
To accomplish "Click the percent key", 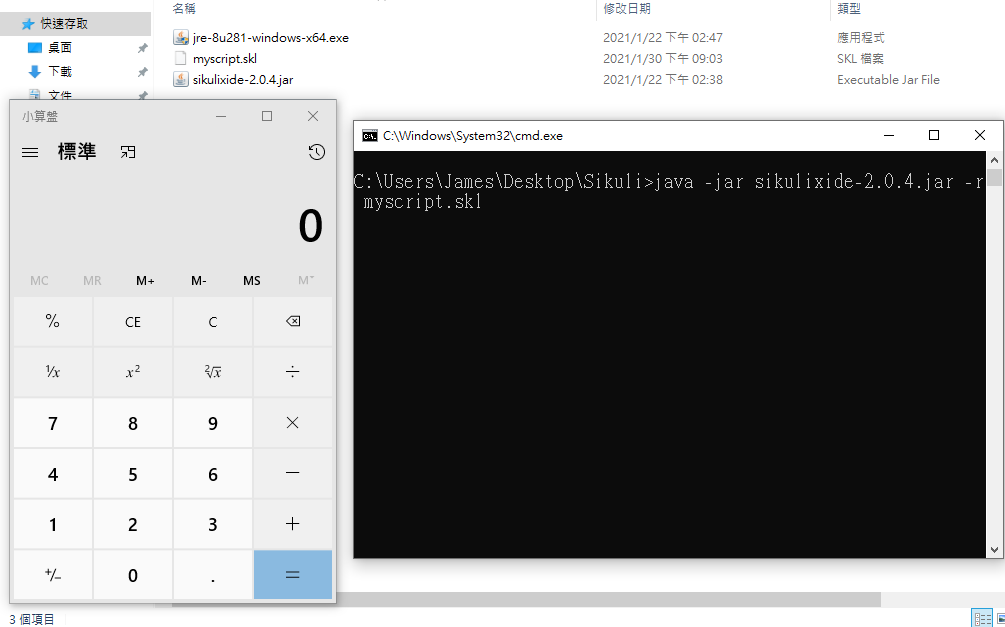I will 53,321.
